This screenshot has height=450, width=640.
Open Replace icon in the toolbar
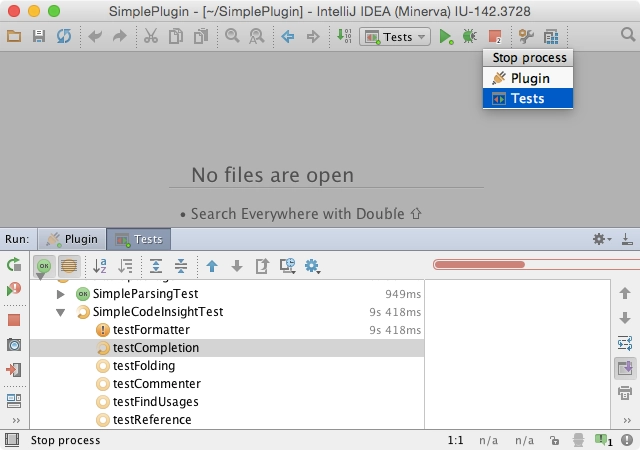(x=257, y=36)
